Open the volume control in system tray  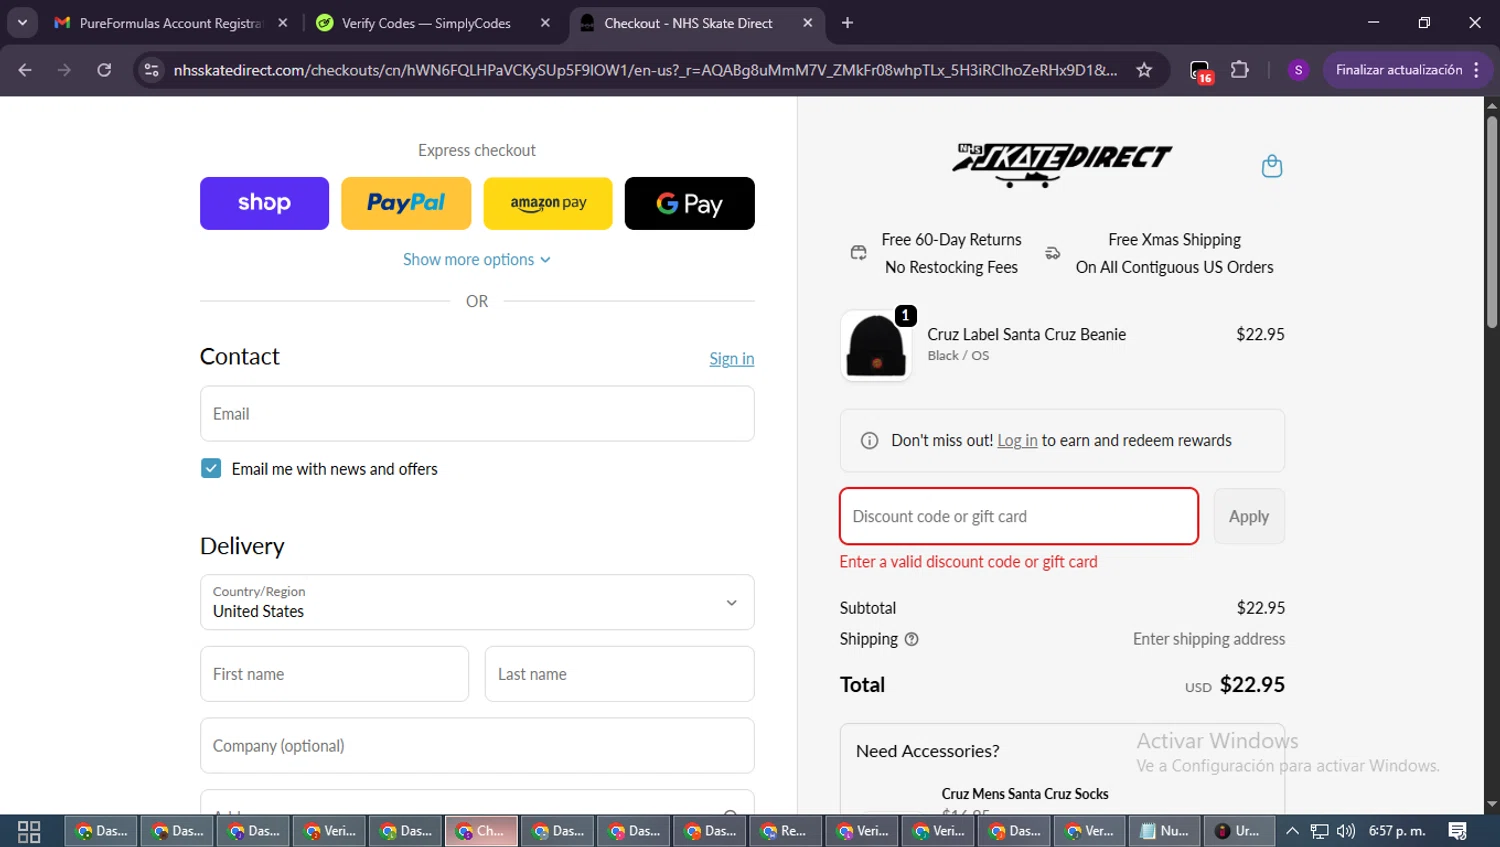[1346, 831]
